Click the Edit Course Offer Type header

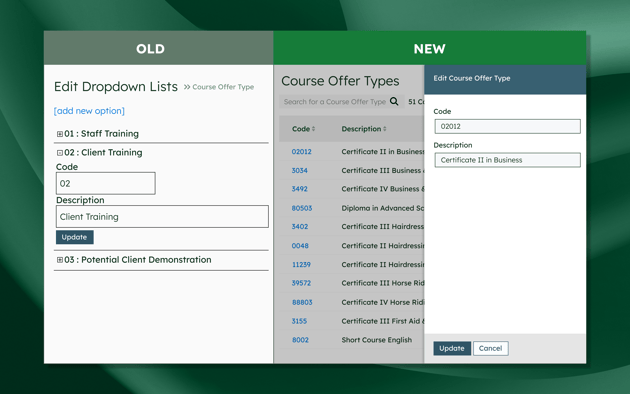pos(472,78)
